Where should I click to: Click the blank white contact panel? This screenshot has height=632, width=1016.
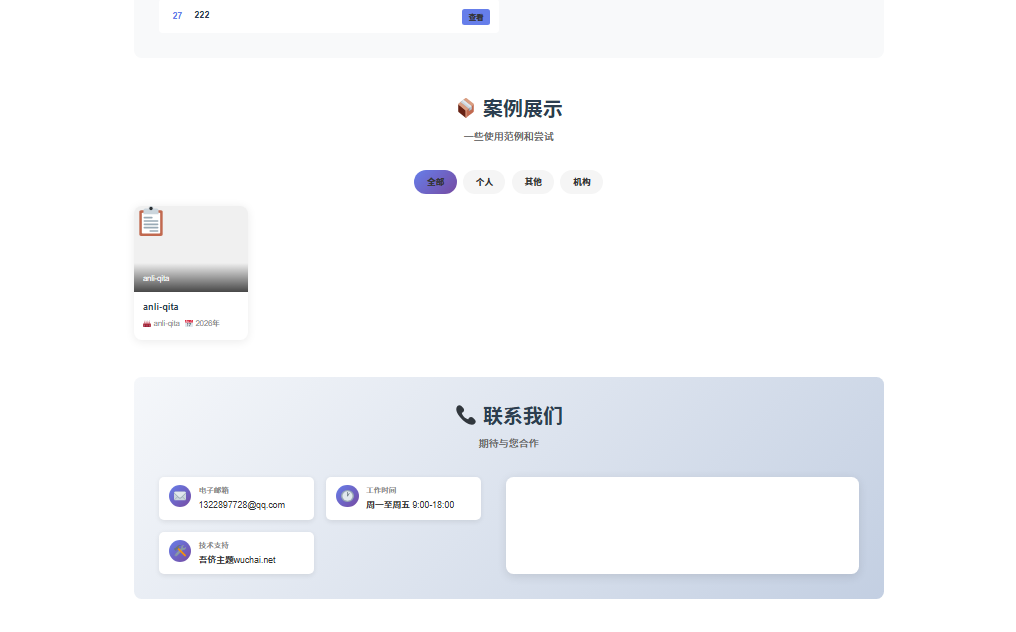tap(682, 526)
